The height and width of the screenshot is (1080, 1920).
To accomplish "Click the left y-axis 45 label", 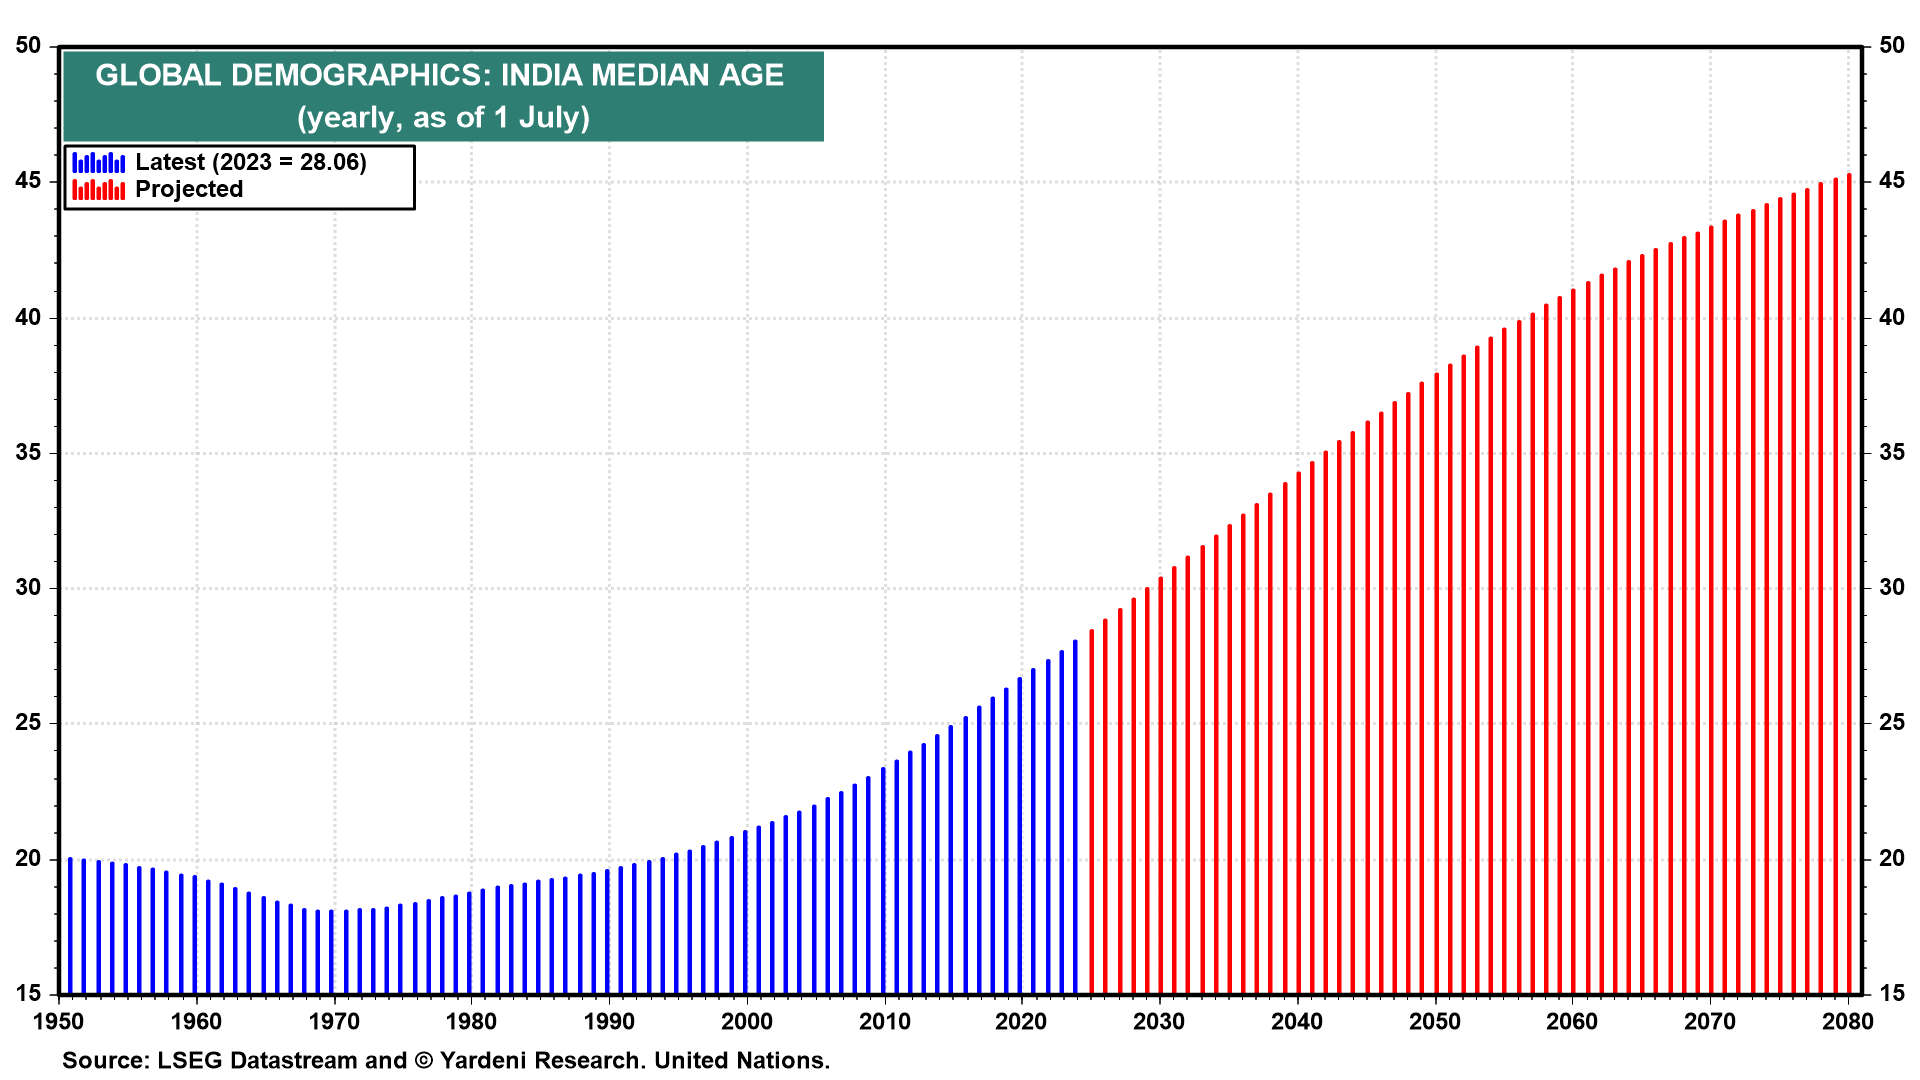I will pos(28,181).
